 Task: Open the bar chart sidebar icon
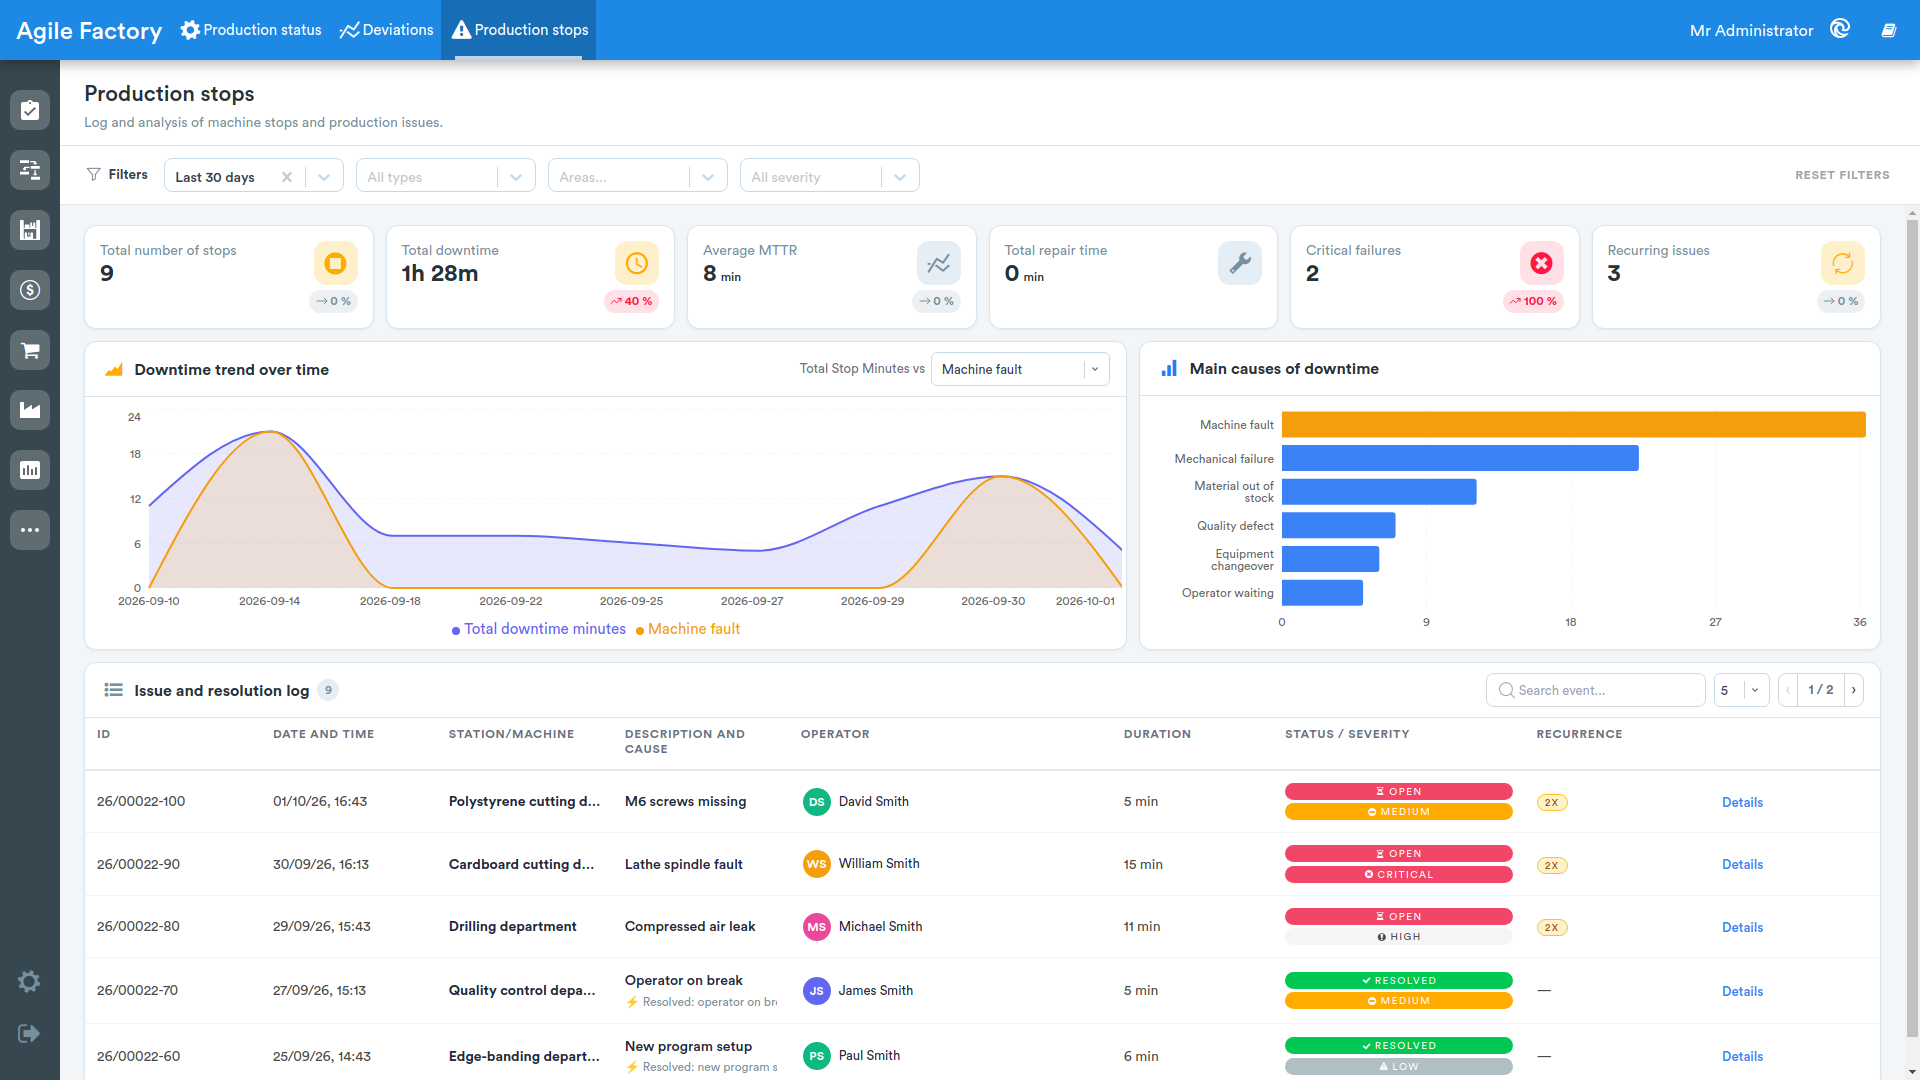pos(30,470)
